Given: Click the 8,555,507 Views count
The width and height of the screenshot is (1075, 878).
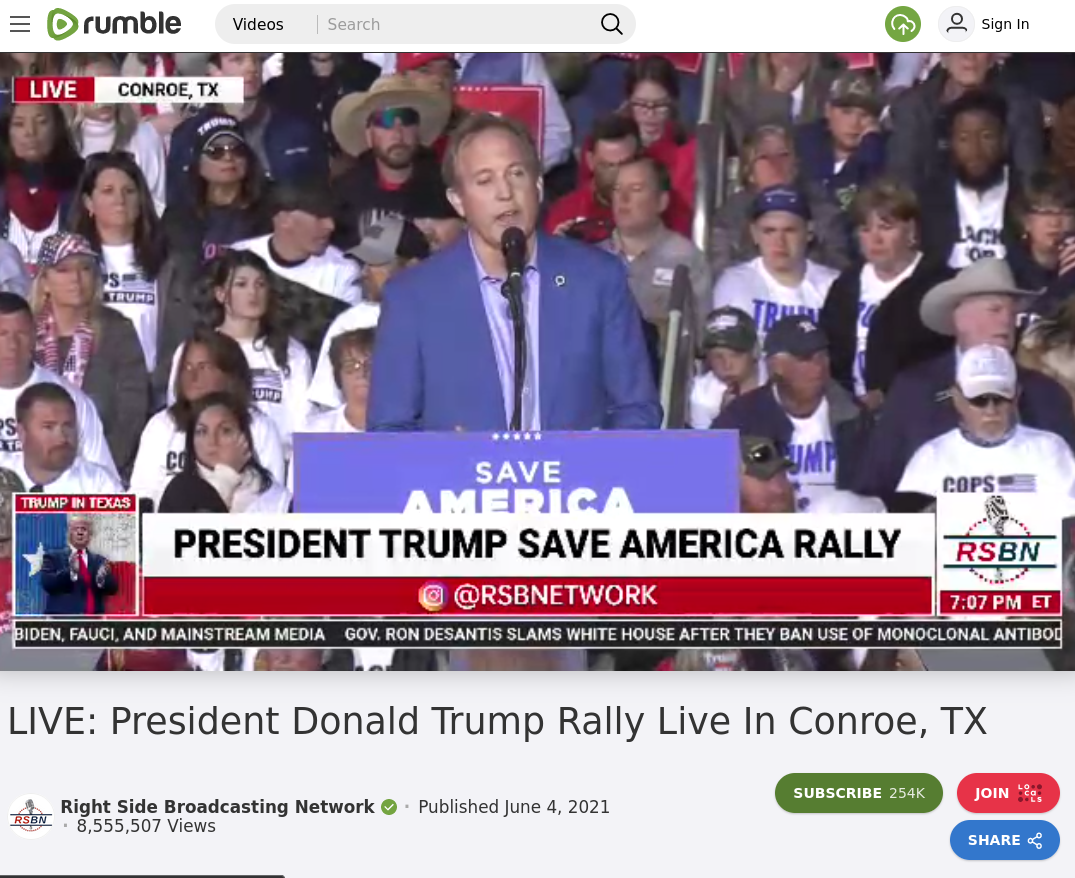Looking at the screenshot, I should [x=146, y=826].
